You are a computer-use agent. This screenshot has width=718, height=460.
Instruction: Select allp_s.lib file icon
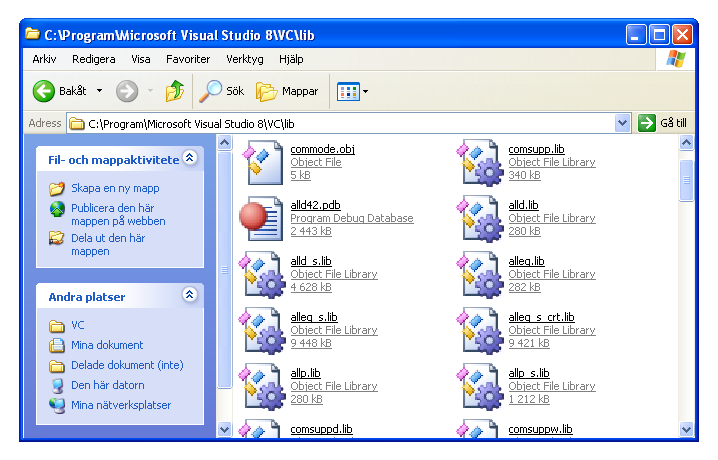481,386
